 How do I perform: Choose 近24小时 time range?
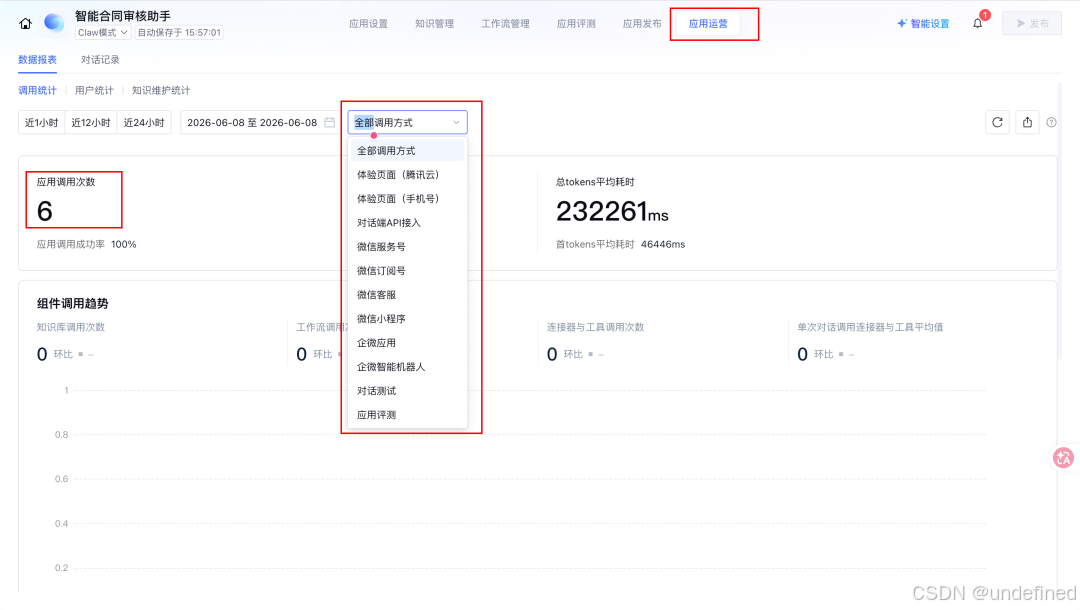pyautogui.click(x=144, y=123)
